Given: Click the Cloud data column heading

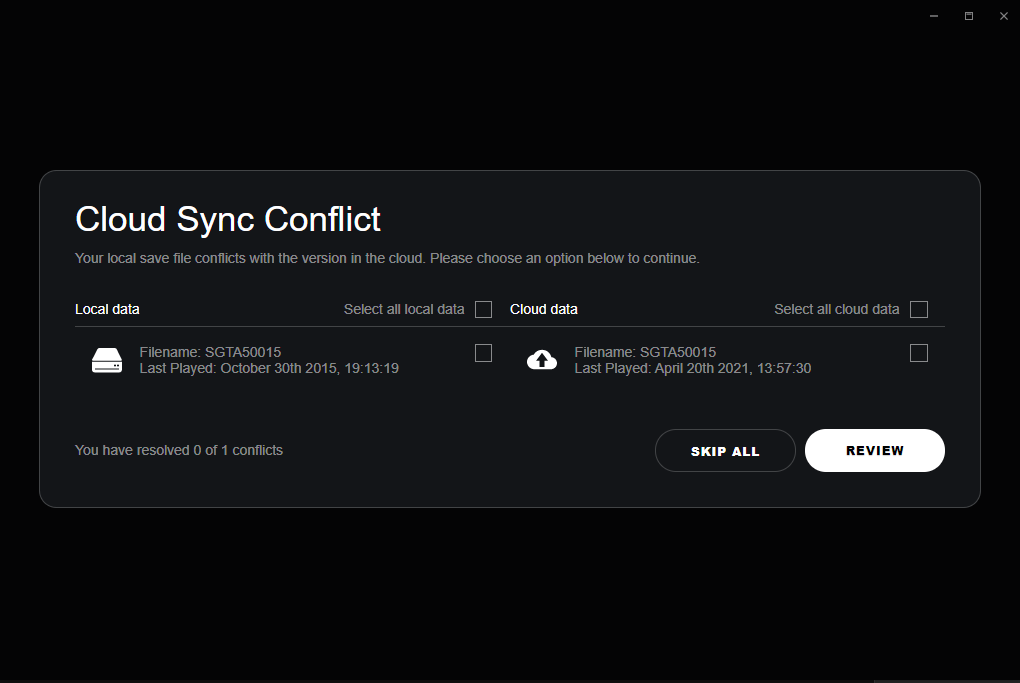Looking at the screenshot, I should tap(544, 309).
